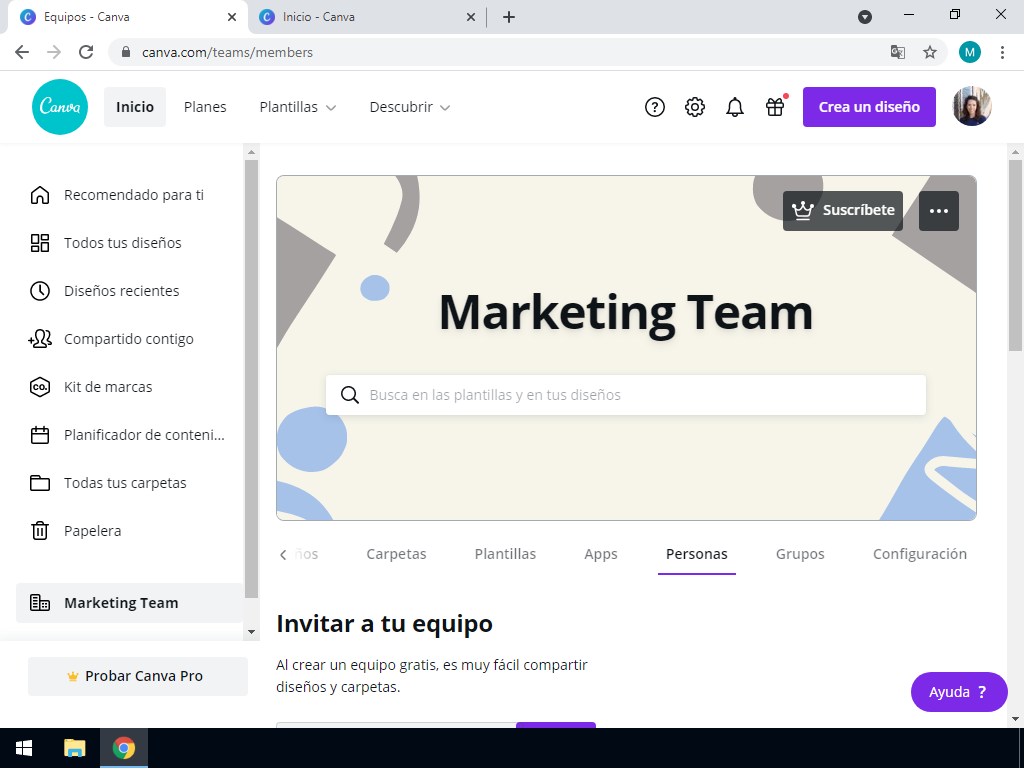Open Chrome's three-dot menu
1024x768 pixels.
pyautogui.click(x=1002, y=52)
